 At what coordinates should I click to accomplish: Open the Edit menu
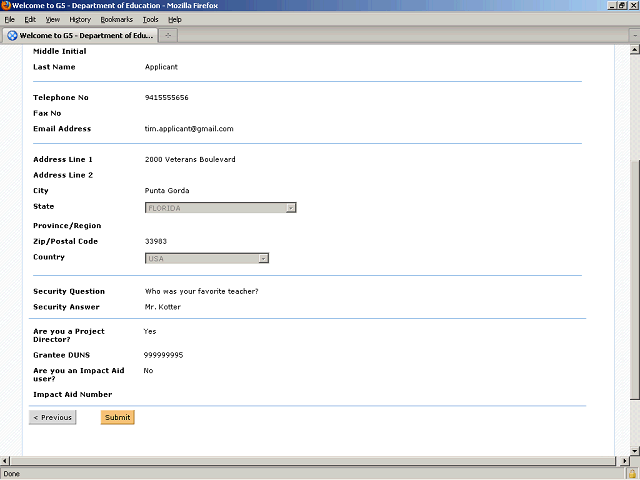click(30, 20)
